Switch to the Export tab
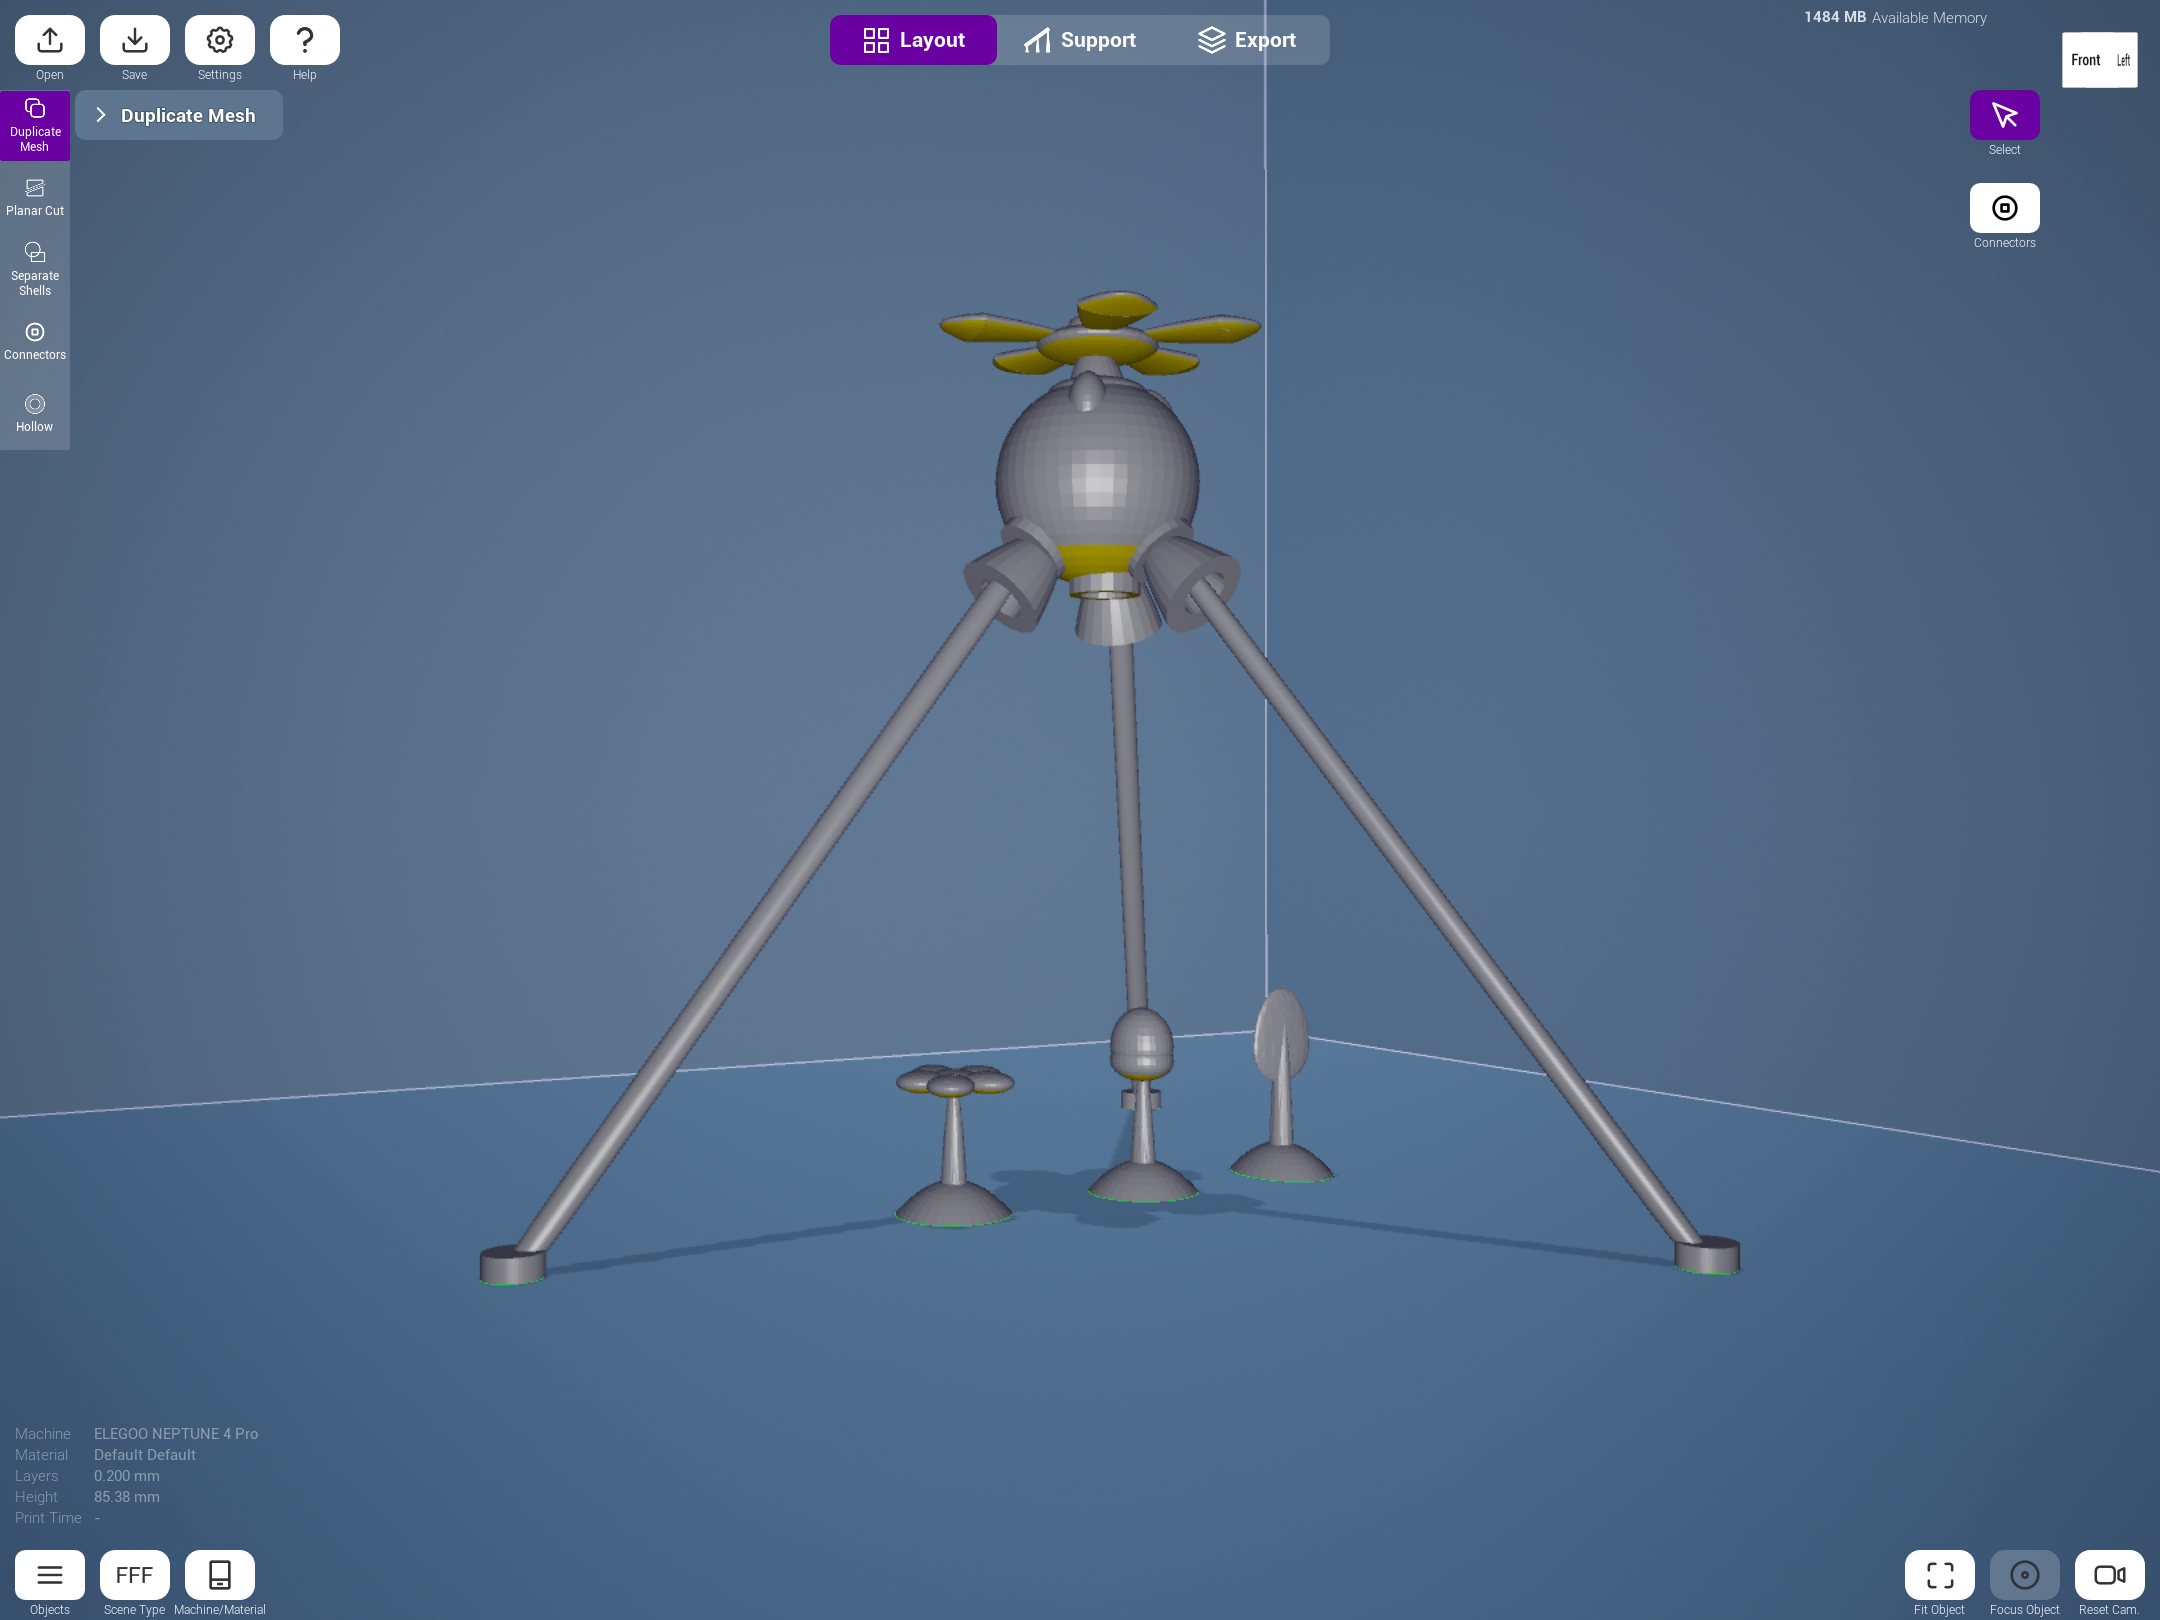The image size is (2160, 1620). tap(1247, 40)
